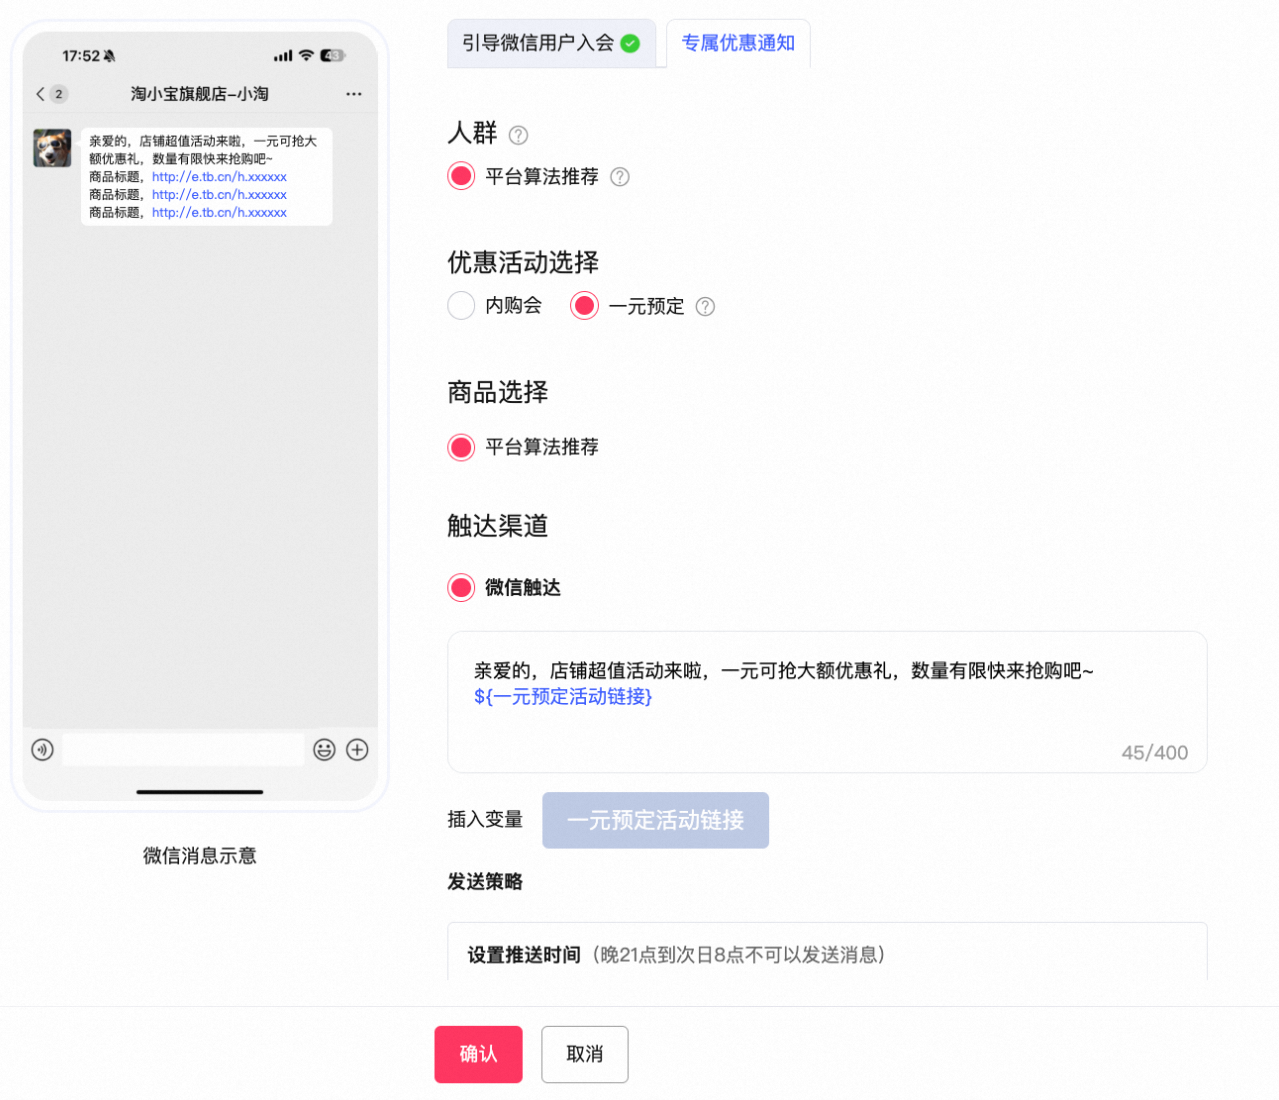Click green check icon on 引导微信用户入会 tab
Screen dimensions: 1279x1100
click(x=630, y=43)
